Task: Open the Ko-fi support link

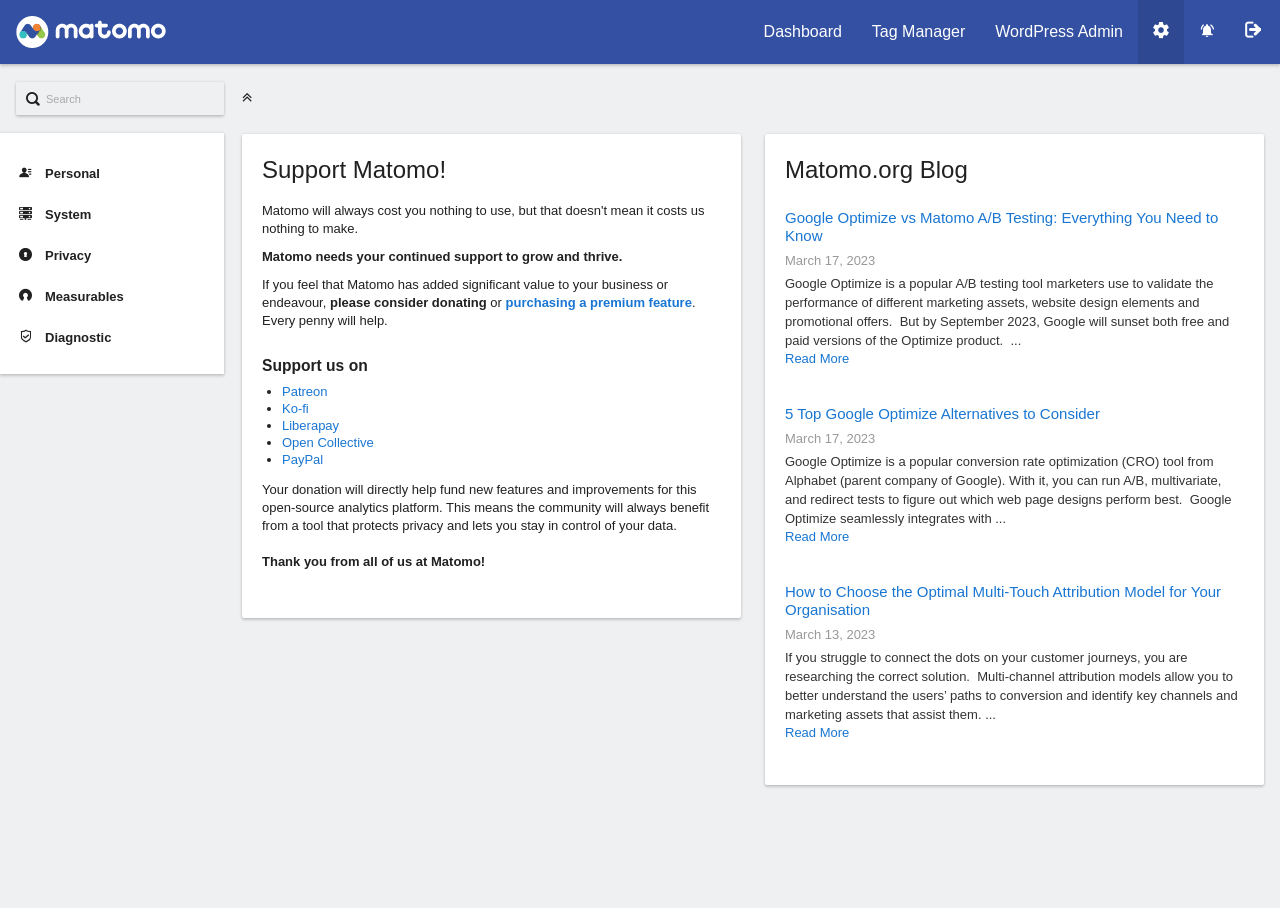Action: pyautogui.click(x=295, y=409)
